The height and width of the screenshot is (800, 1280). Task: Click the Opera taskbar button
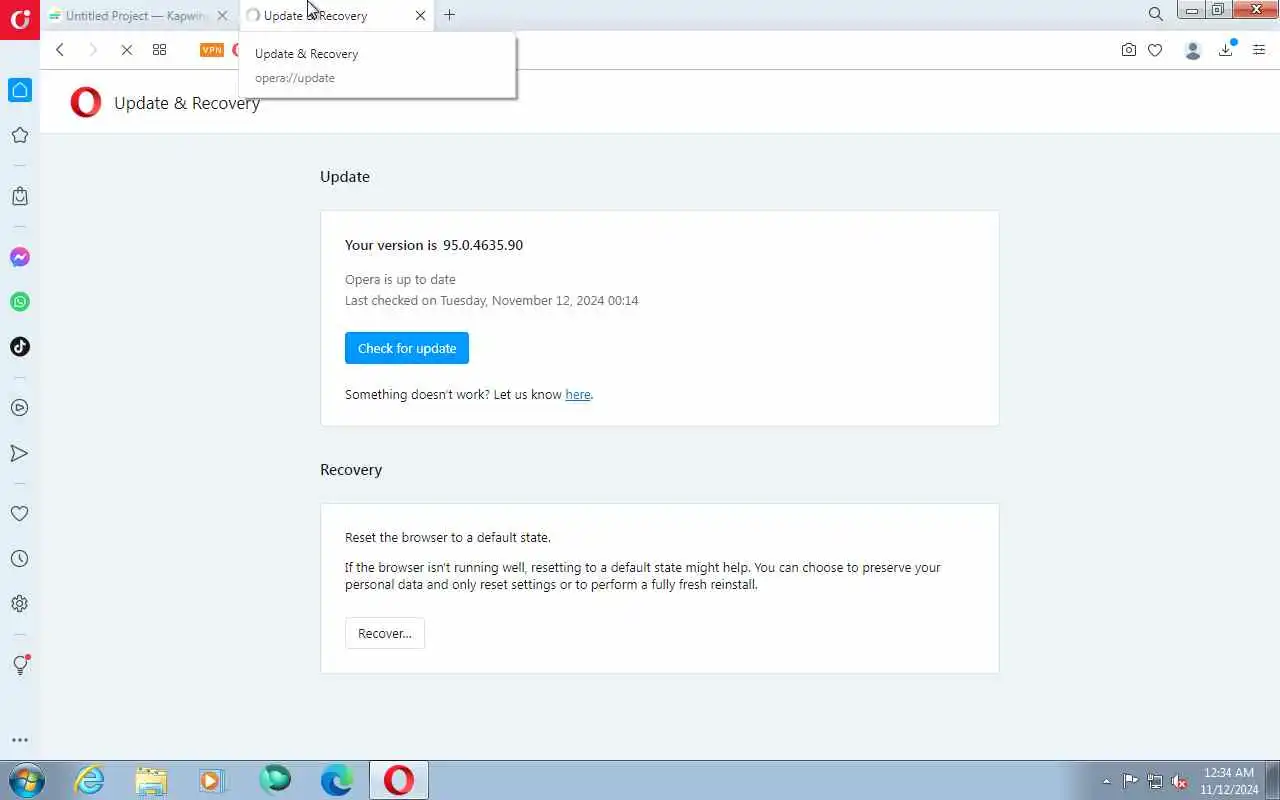(399, 780)
